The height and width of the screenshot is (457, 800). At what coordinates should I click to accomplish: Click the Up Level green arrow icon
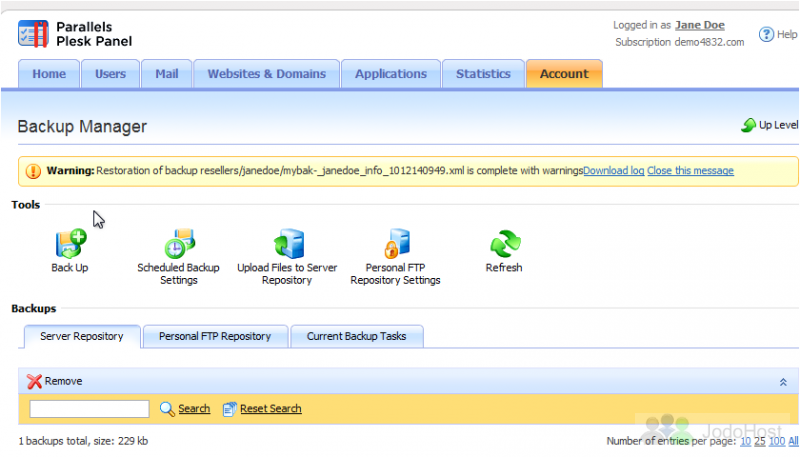[x=748, y=125]
